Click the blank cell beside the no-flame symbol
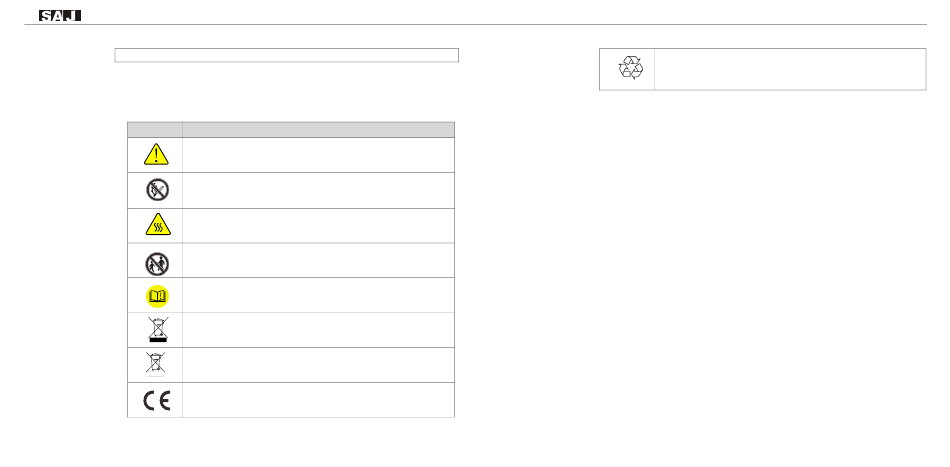Viewport: 950px width, 467px height. click(318, 191)
